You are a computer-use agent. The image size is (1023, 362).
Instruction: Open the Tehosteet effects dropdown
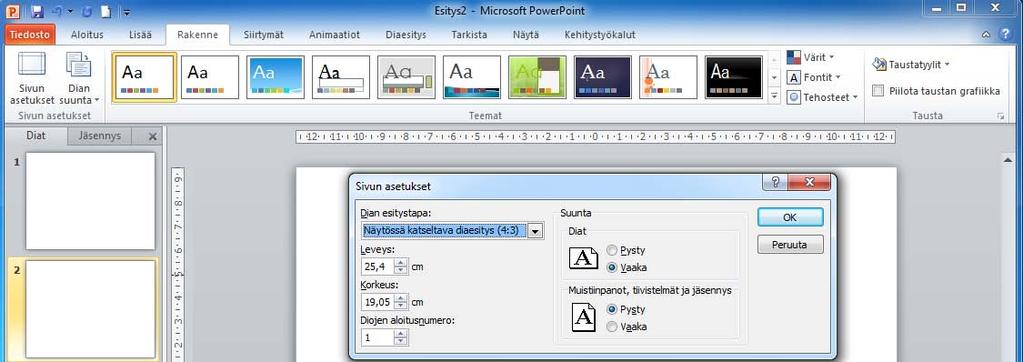coord(822,97)
